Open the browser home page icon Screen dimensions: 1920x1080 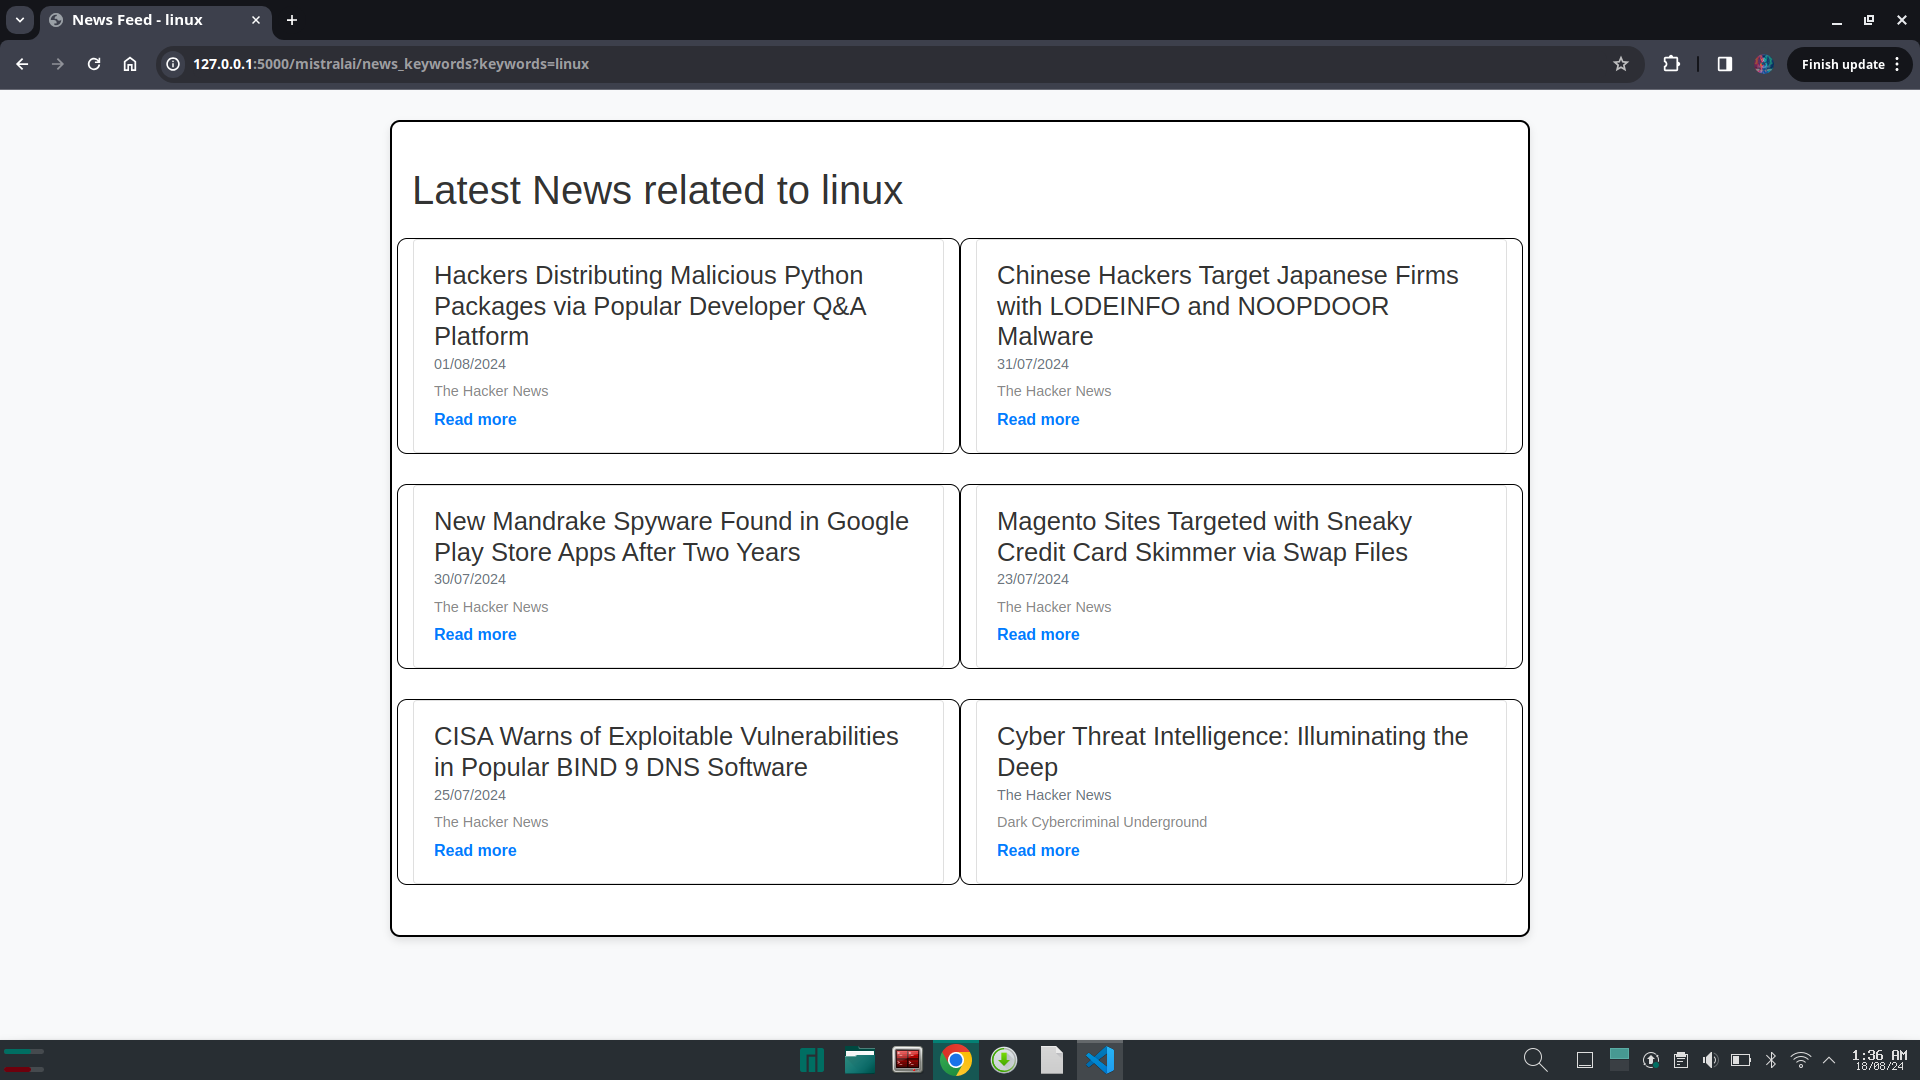pyautogui.click(x=130, y=64)
